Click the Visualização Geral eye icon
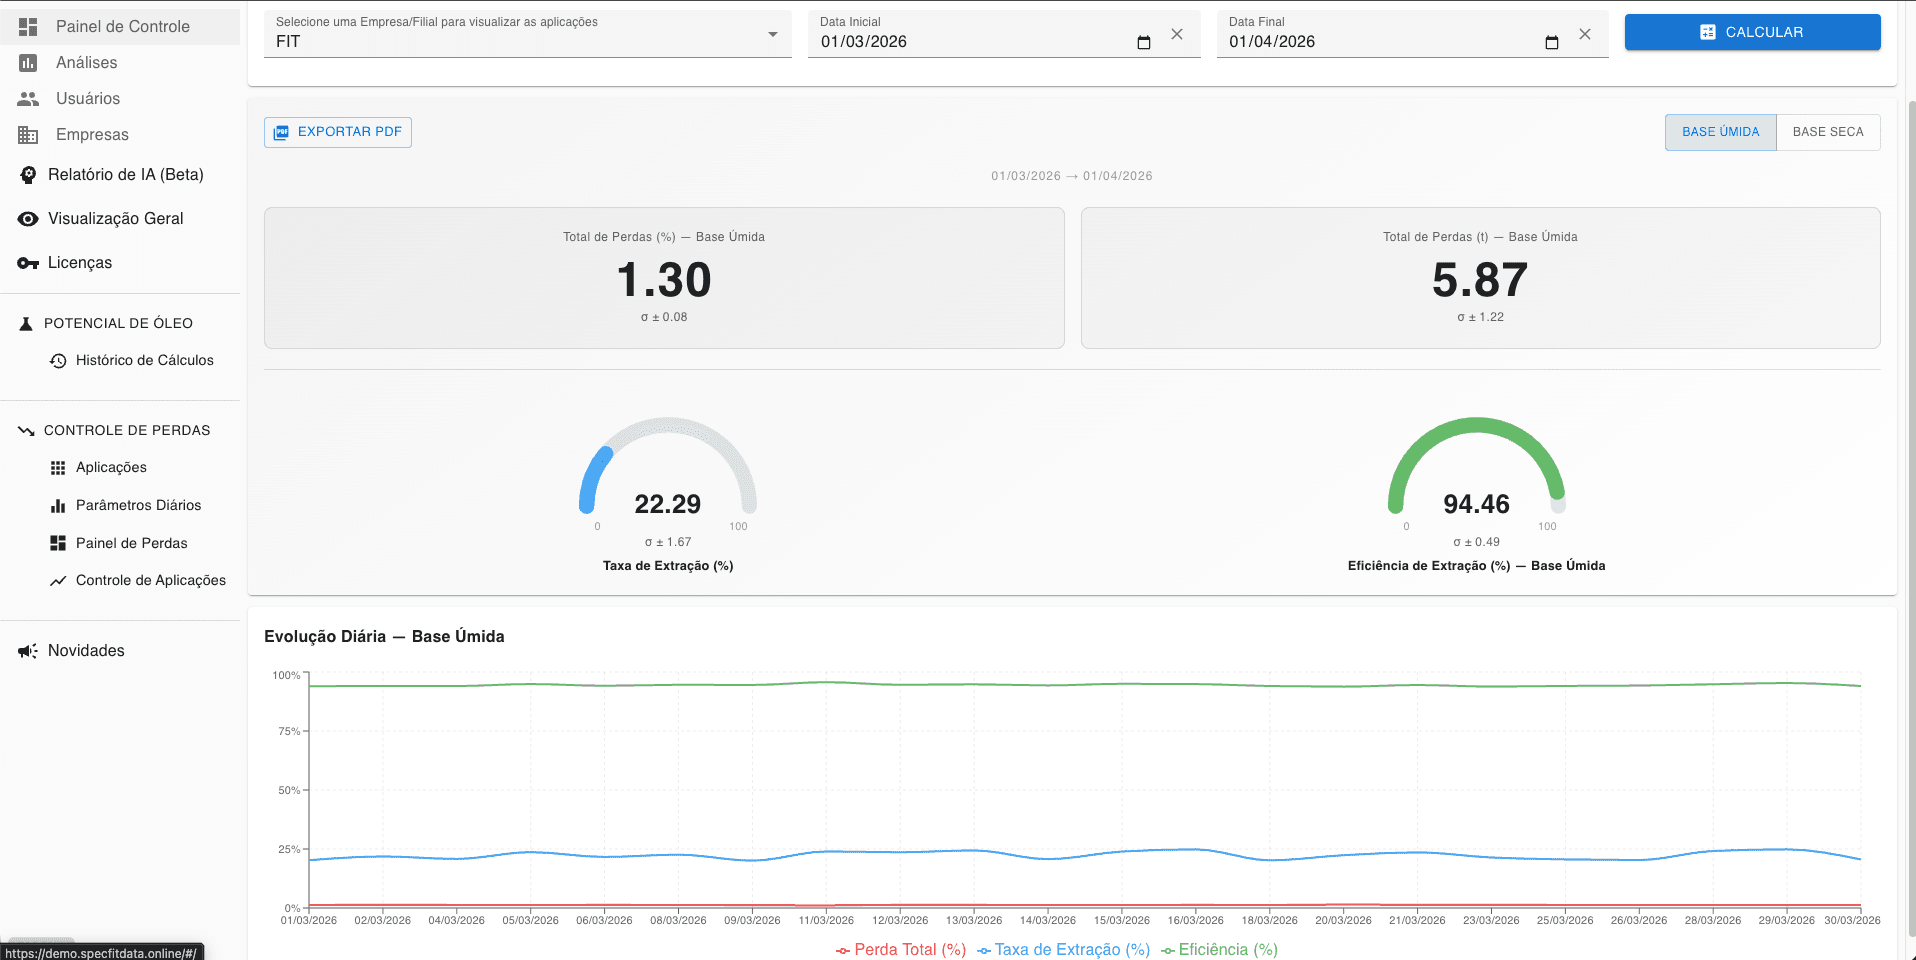Viewport: 1916px width, 960px height. click(28, 218)
